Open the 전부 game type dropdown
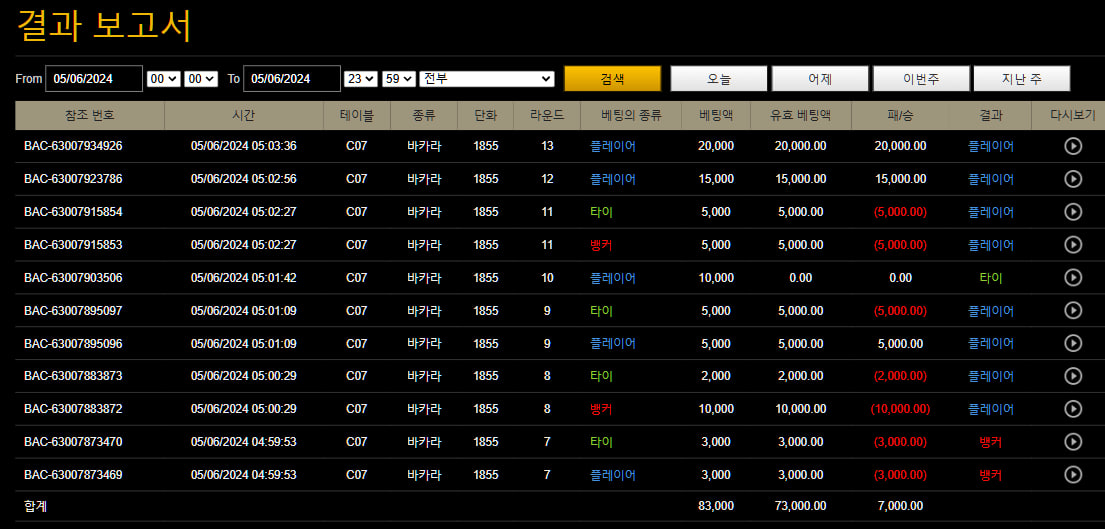The image size is (1105, 529). pyautogui.click(x=487, y=79)
